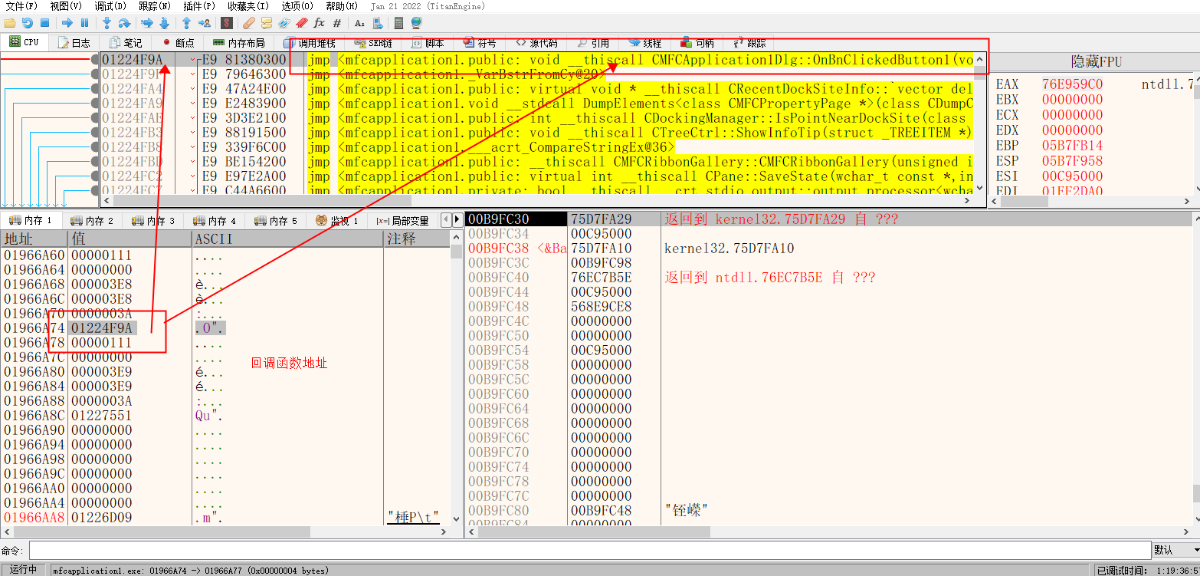Click the variables hash toolbar icon
1200x576 pixels.
pyautogui.click(x=337, y=23)
